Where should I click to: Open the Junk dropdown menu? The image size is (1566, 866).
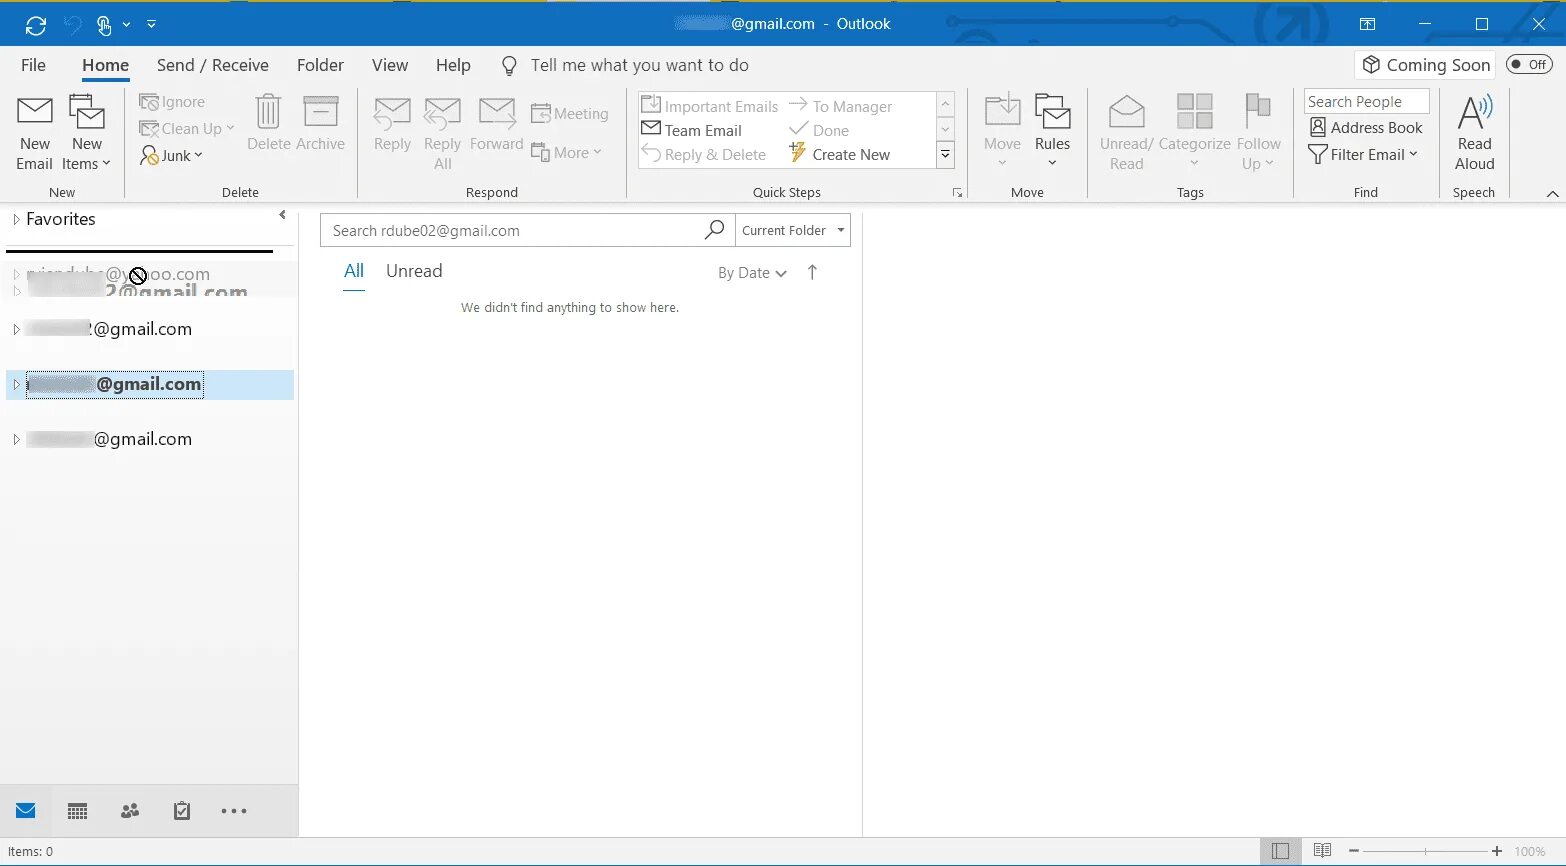pos(172,155)
